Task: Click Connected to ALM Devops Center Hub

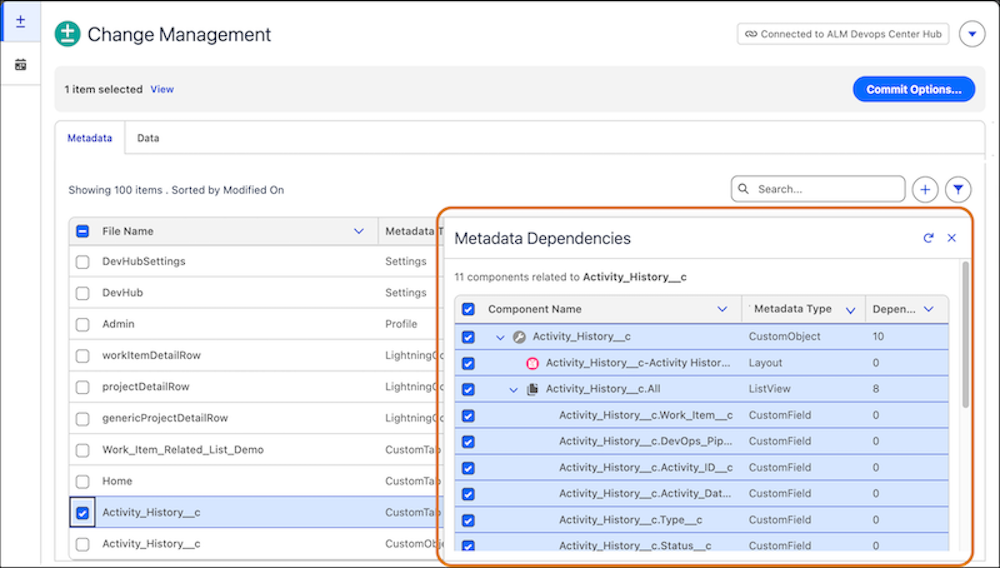Action: coord(843,34)
